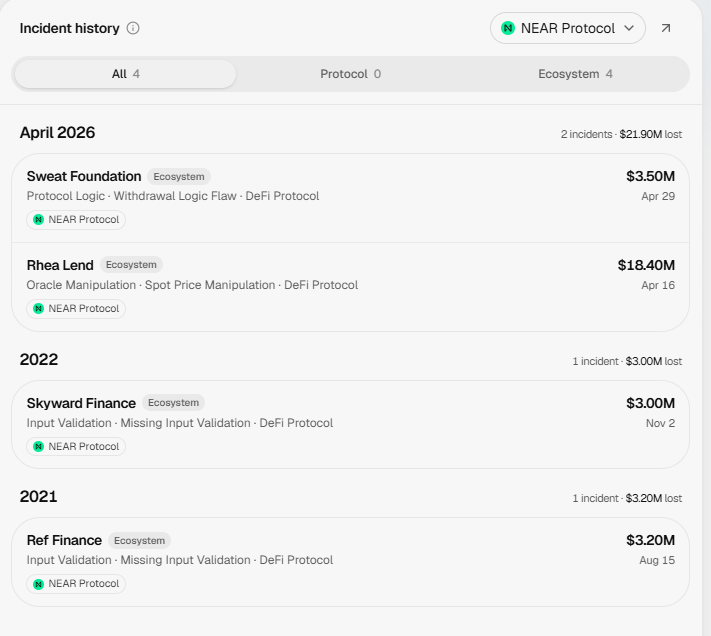Open the Sweat Foundation incident
Screen dimensions: 711x636
351,198
